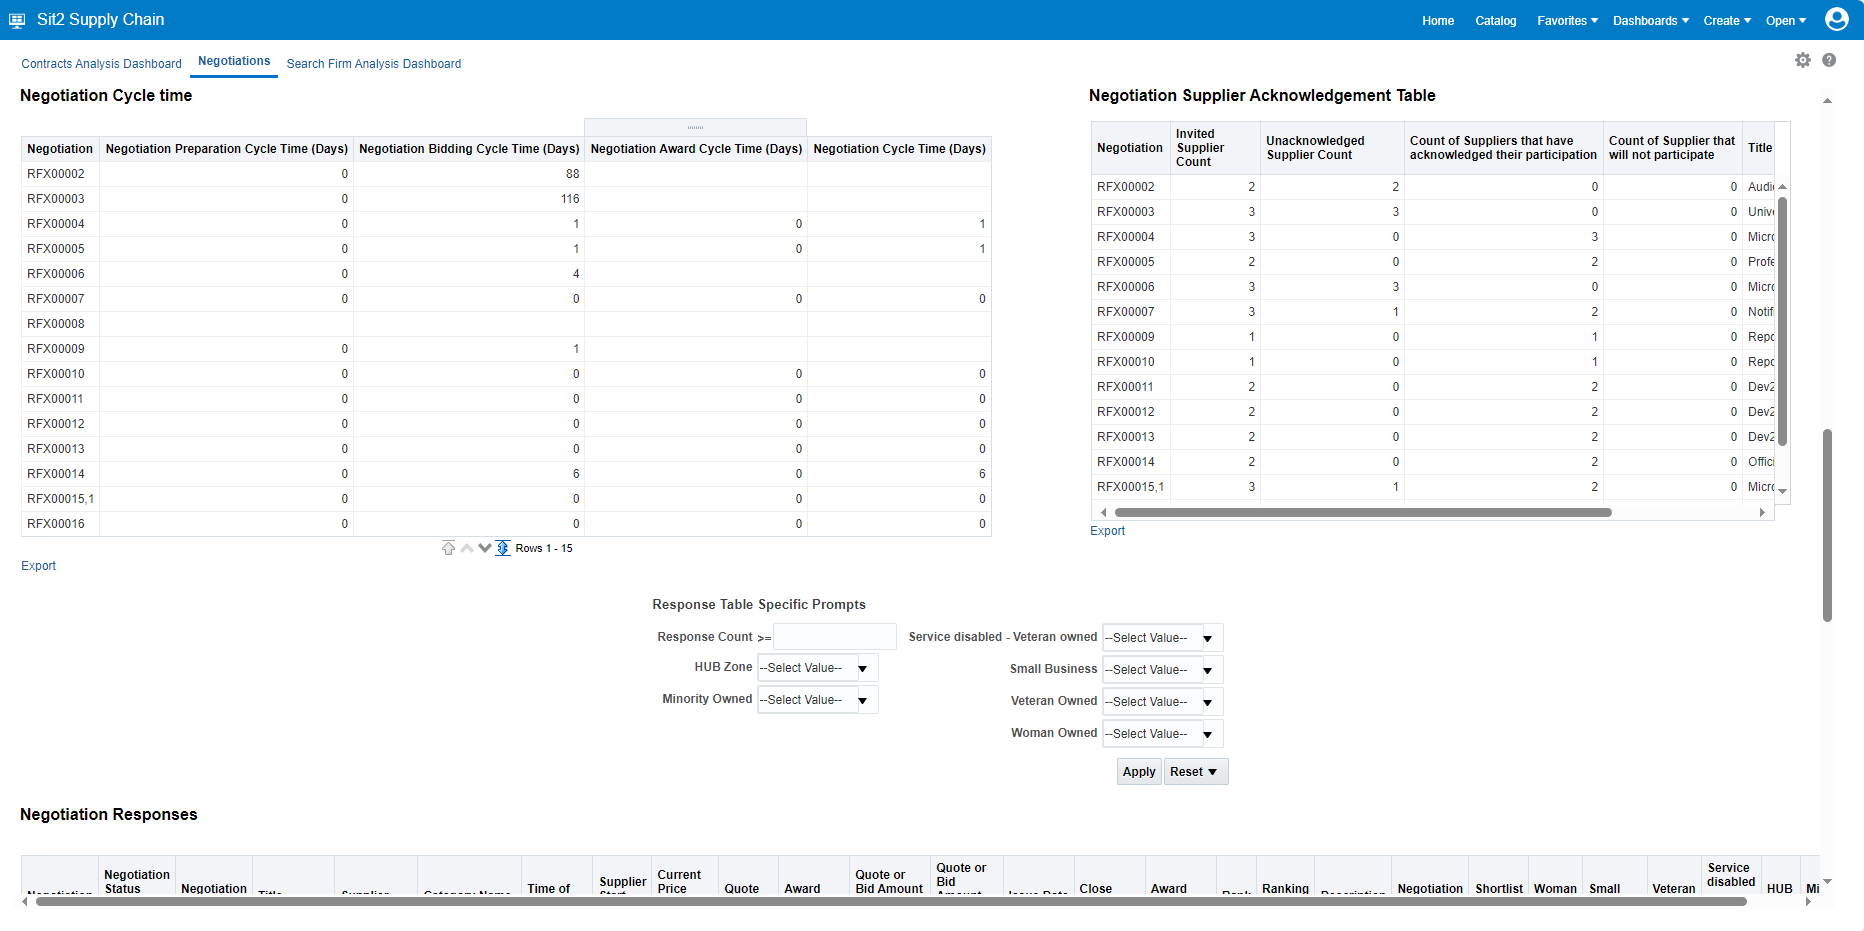This screenshot has height=931, width=1864.
Task: Click the Sit2 Supply Chain logo icon
Action: tap(16, 19)
